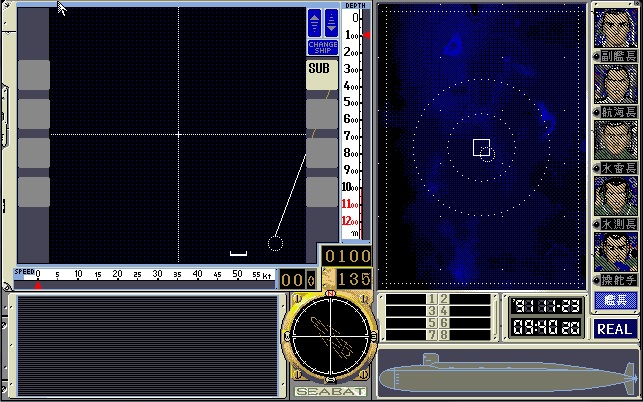
Task: Select the sonar officer portrait (水測長)
Action: point(614,196)
